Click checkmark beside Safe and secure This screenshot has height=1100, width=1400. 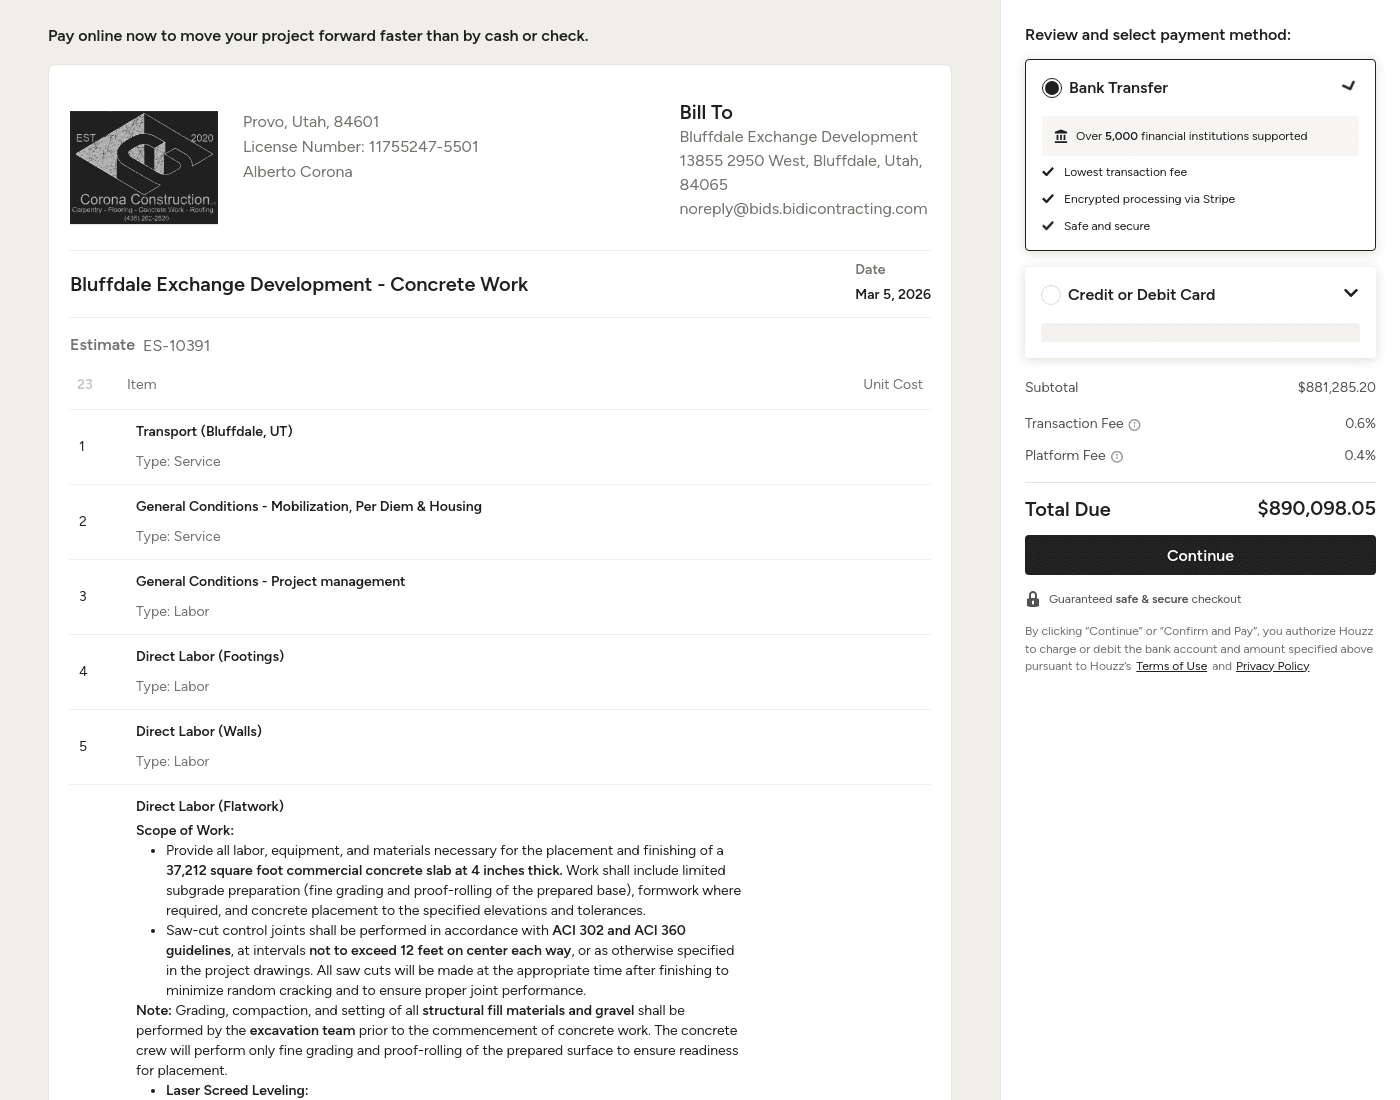click(x=1048, y=226)
